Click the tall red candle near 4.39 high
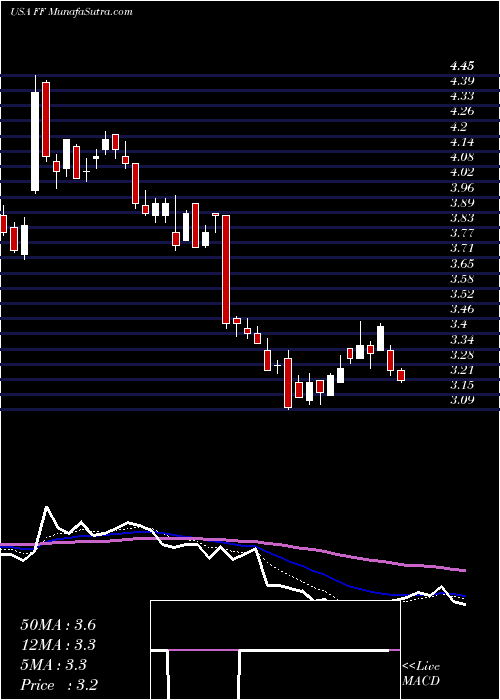Screen dimensions: 500x700 coord(46,120)
